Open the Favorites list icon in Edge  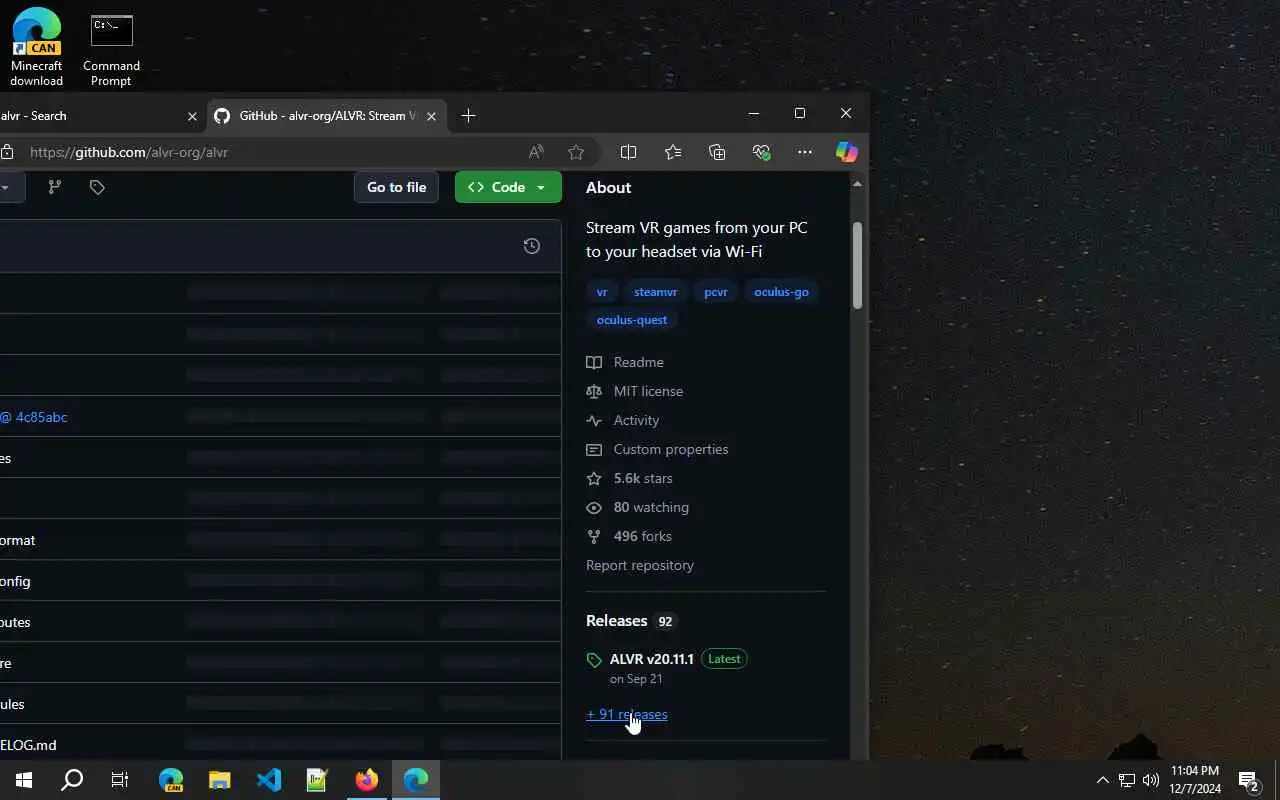click(x=673, y=152)
